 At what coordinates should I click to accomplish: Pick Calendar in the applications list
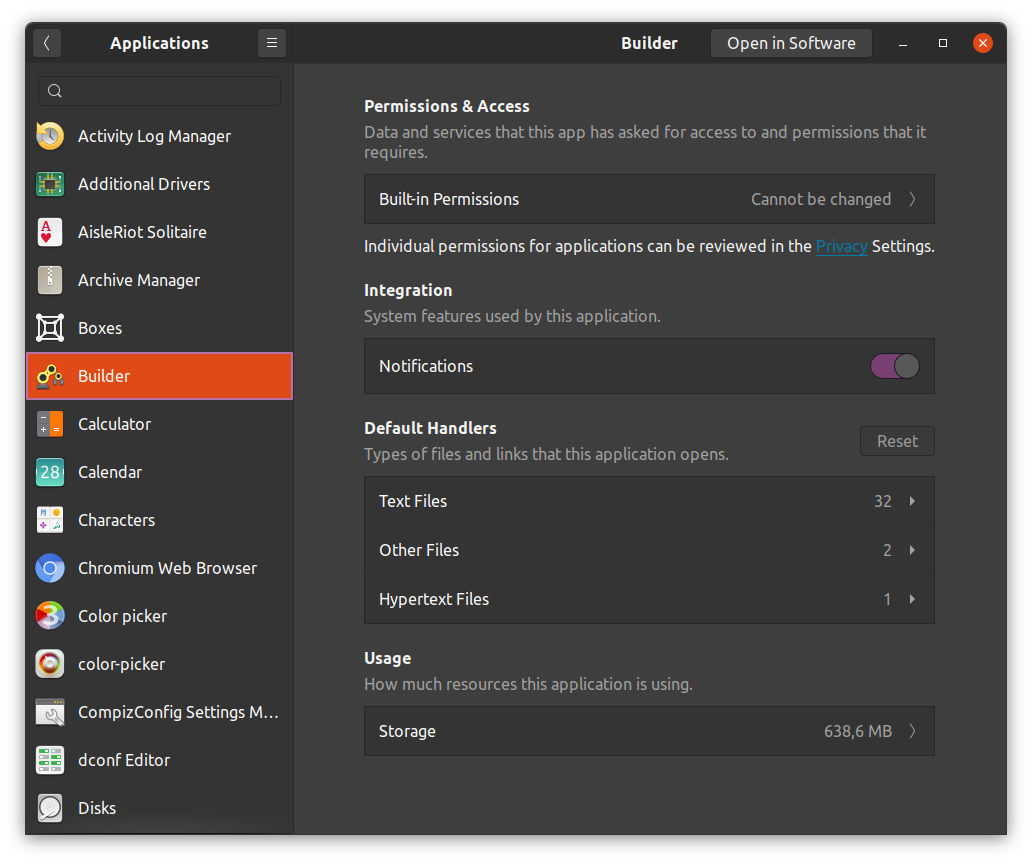pos(159,473)
